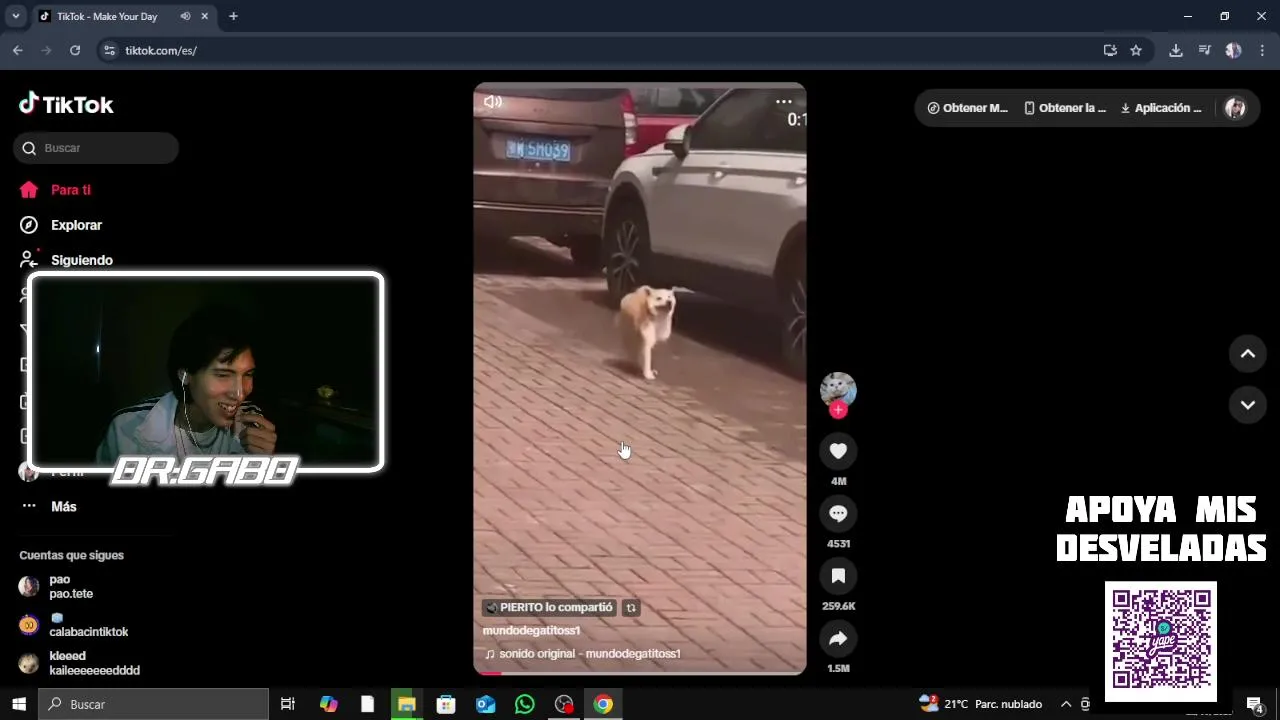1280x720 pixels.
Task: Click Cuentas que sigues heading
Action: [x=71, y=555]
